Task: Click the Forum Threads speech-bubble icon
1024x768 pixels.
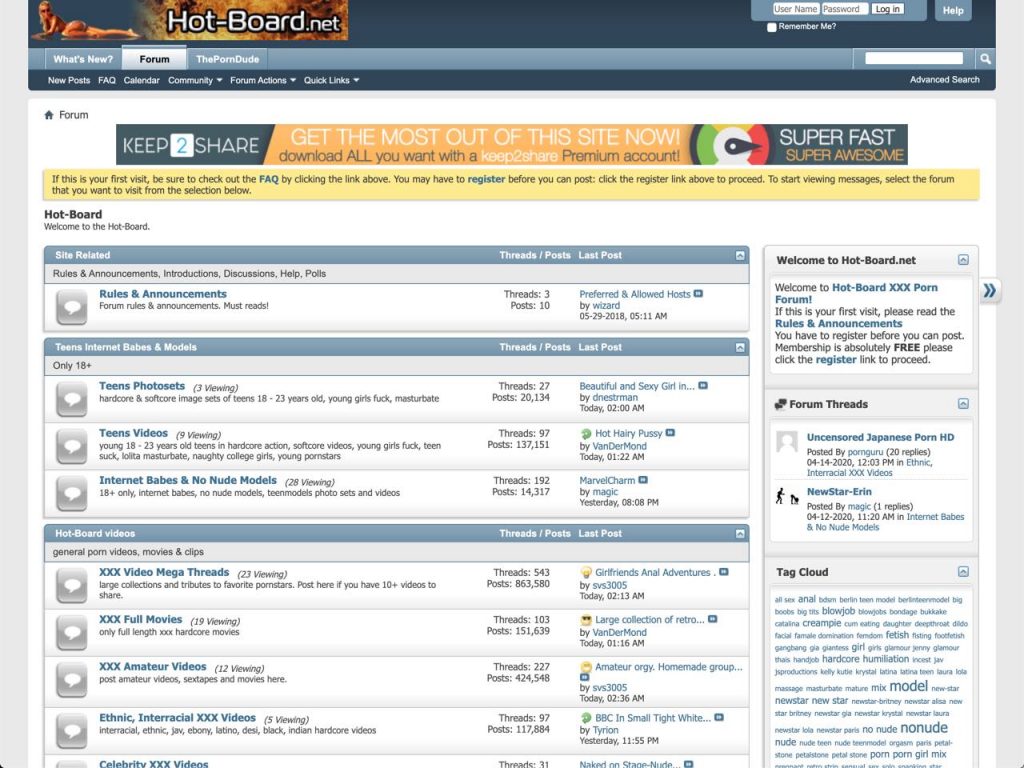Action: (x=780, y=404)
